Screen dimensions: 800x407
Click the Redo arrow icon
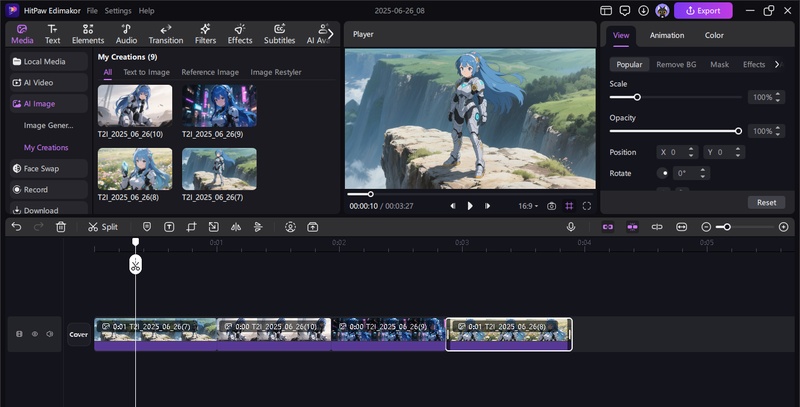pyautogui.click(x=38, y=227)
